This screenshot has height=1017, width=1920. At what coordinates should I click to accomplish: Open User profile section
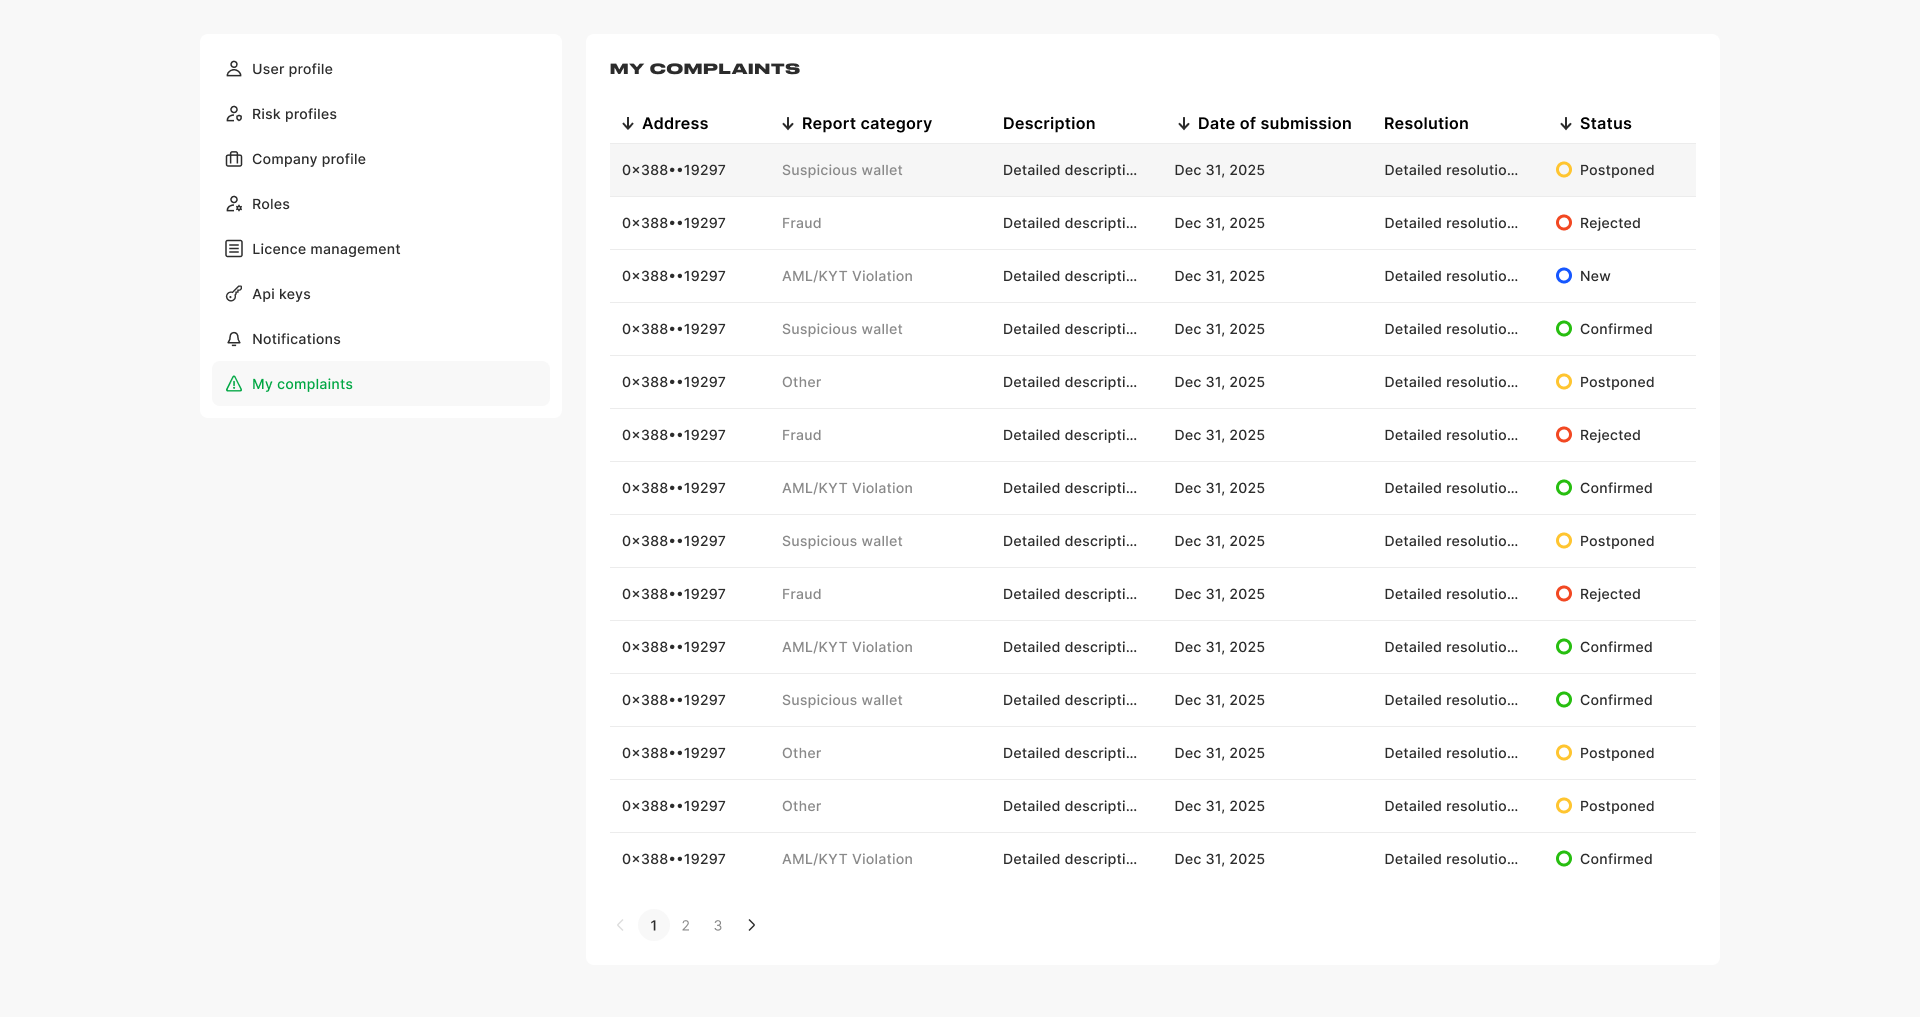click(x=381, y=69)
